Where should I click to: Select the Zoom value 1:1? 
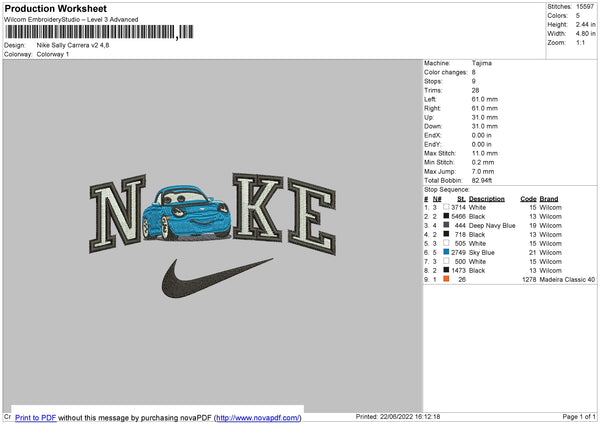click(580, 42)
